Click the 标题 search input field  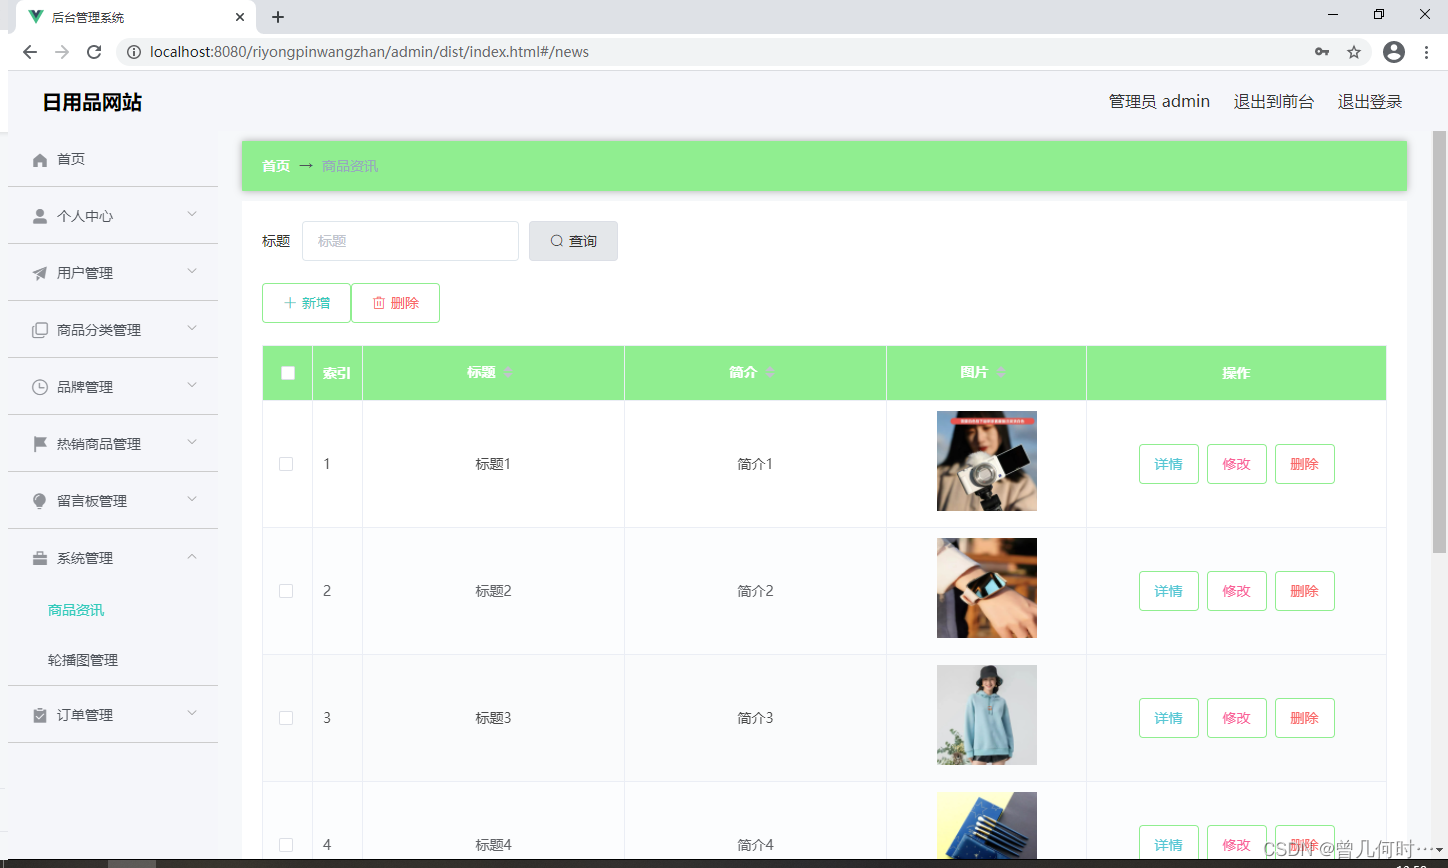[x=410, y=241]
